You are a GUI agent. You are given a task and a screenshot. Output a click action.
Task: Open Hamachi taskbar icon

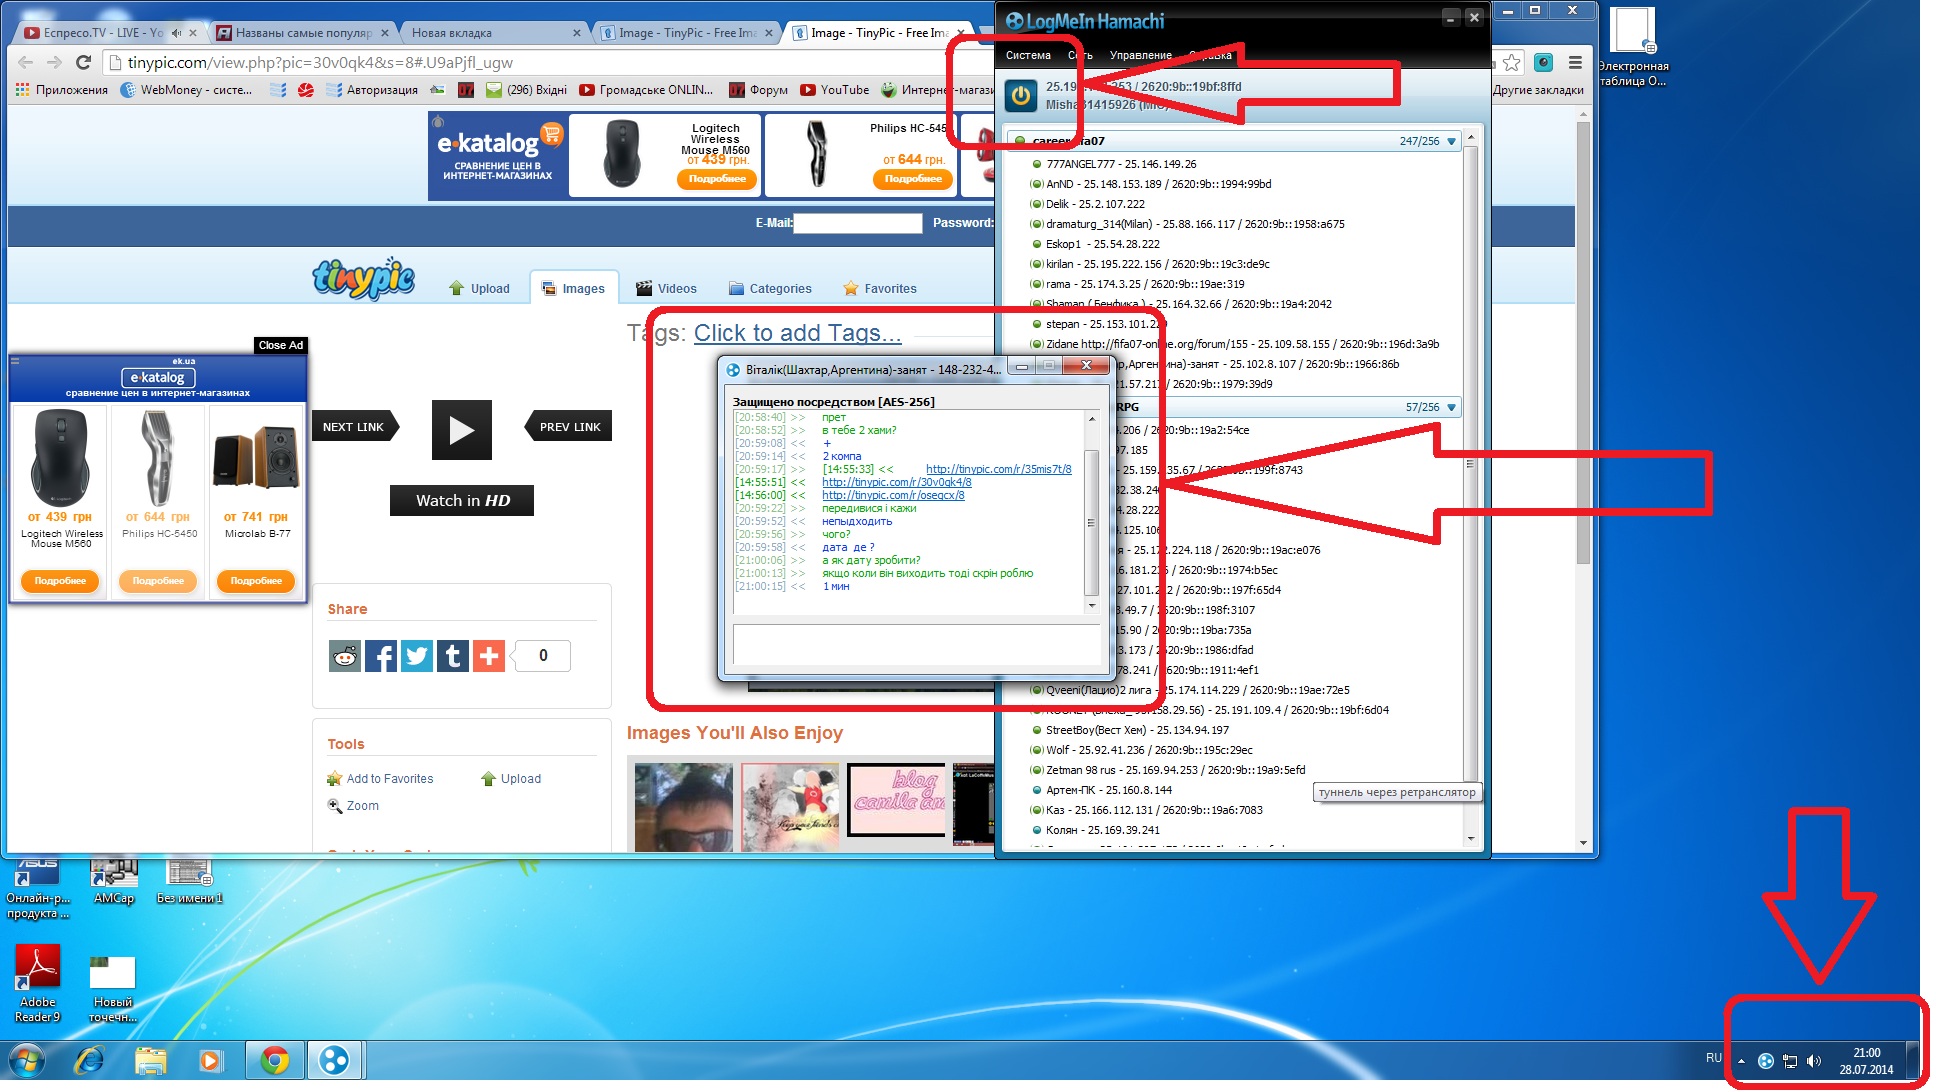(335, 1061)
